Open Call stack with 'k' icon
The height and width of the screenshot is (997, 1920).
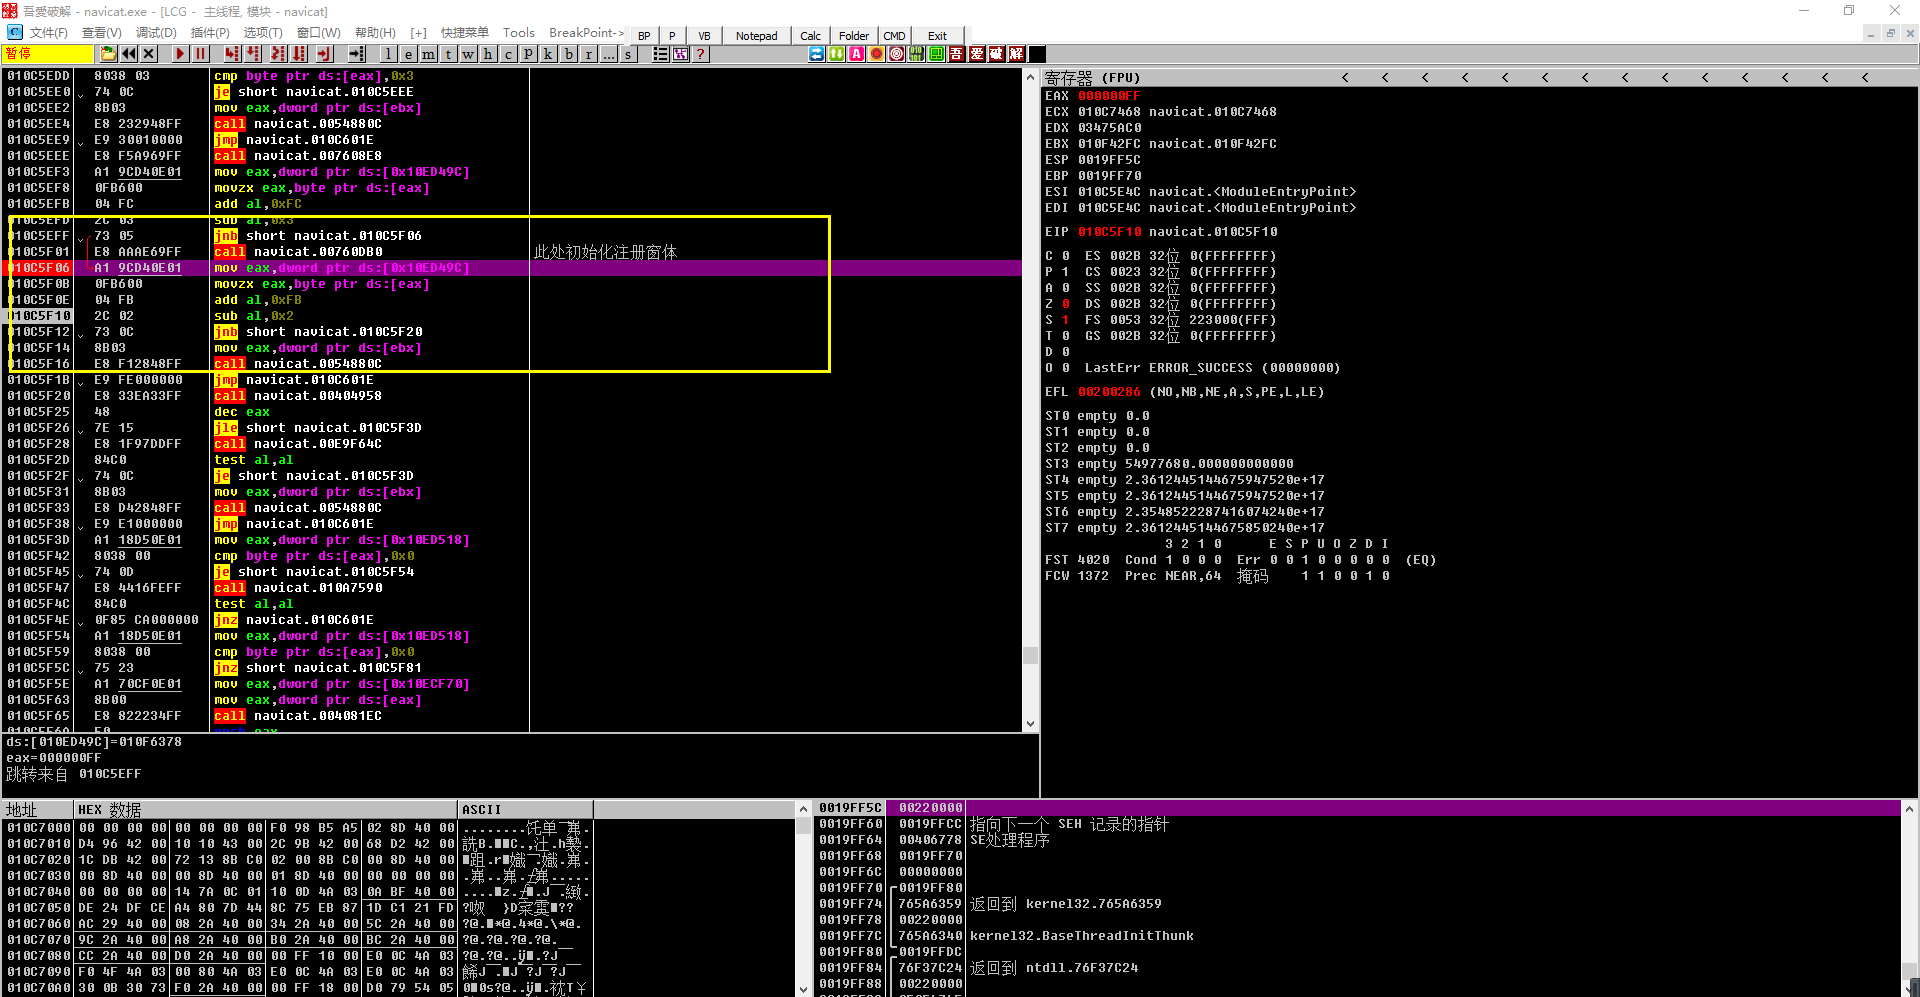click(x=548, y=54)
